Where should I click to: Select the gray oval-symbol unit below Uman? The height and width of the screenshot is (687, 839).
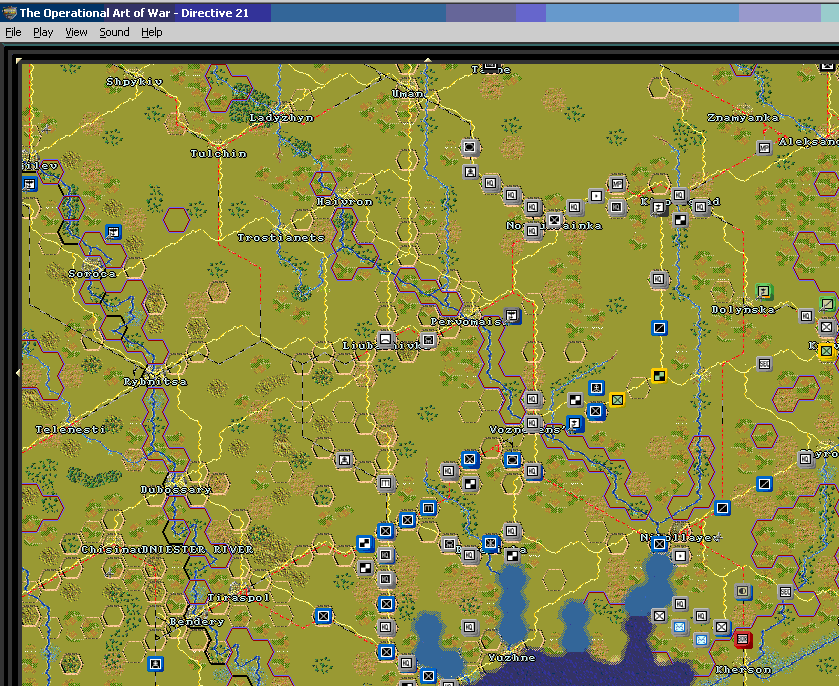click(x=470, y=147)
